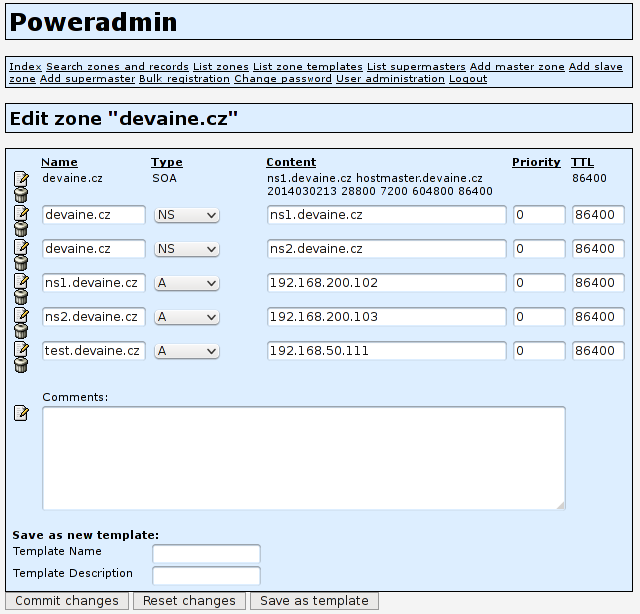
Task: Edit the SOA record for devaine.cz
Action: click(21, 179)
